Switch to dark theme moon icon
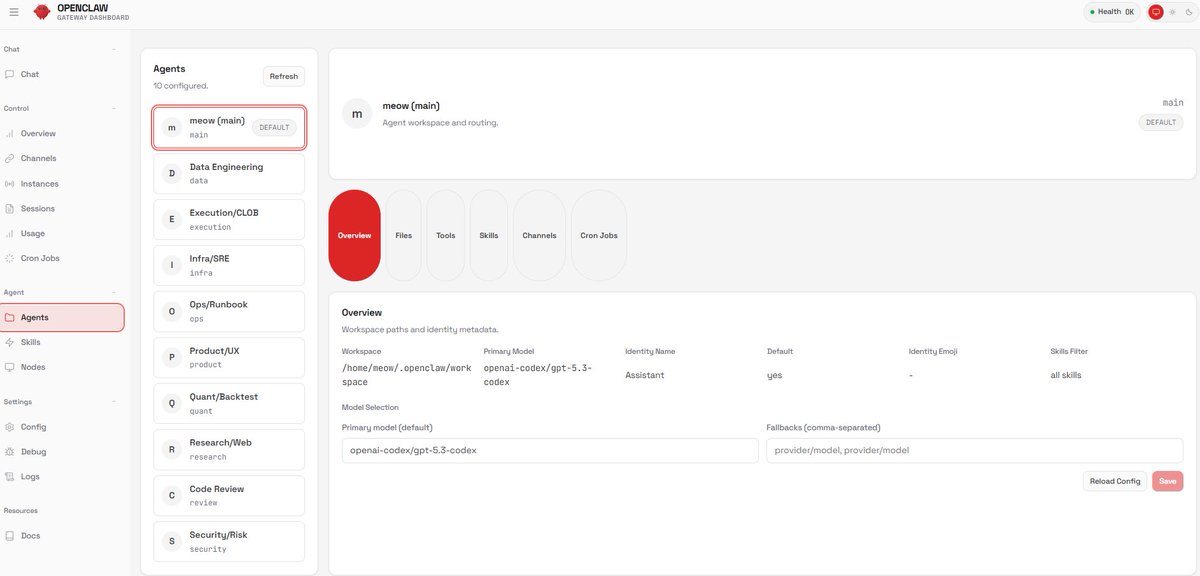This screenshot has width=1200, height=576. coord(1188,12)
